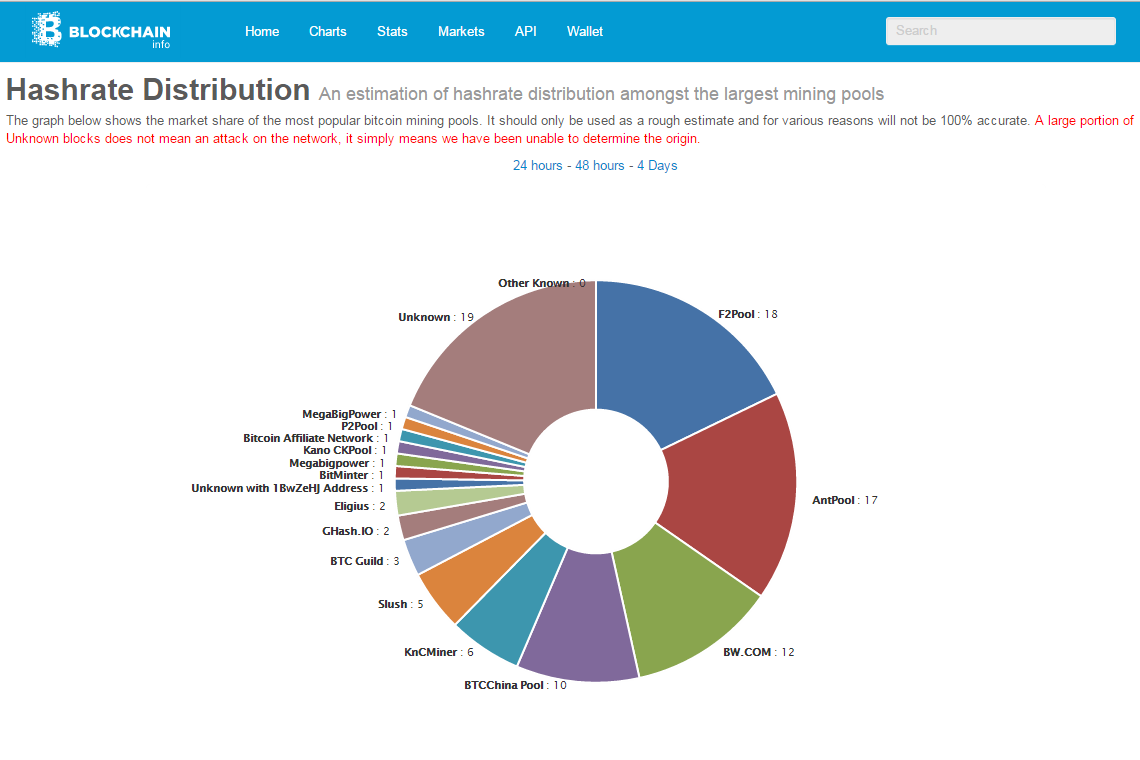Open the Stats menu item
1140x760 pixels.
[x=392, y=31]
